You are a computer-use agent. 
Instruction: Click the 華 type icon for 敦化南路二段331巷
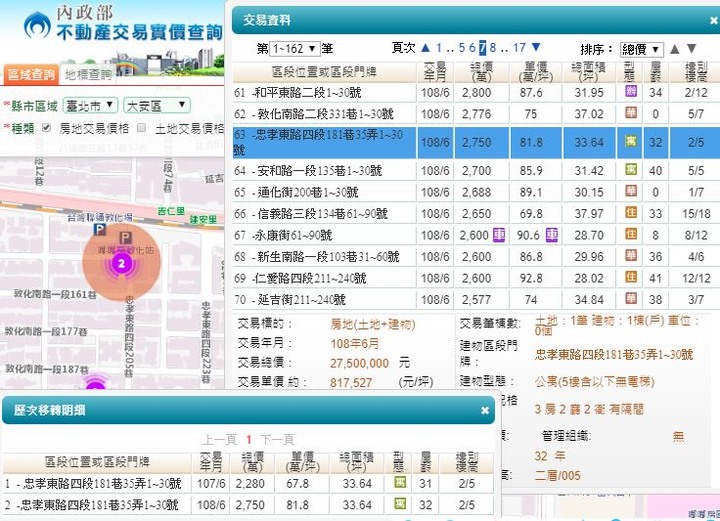pyautogui.click(x=631, y=112)
